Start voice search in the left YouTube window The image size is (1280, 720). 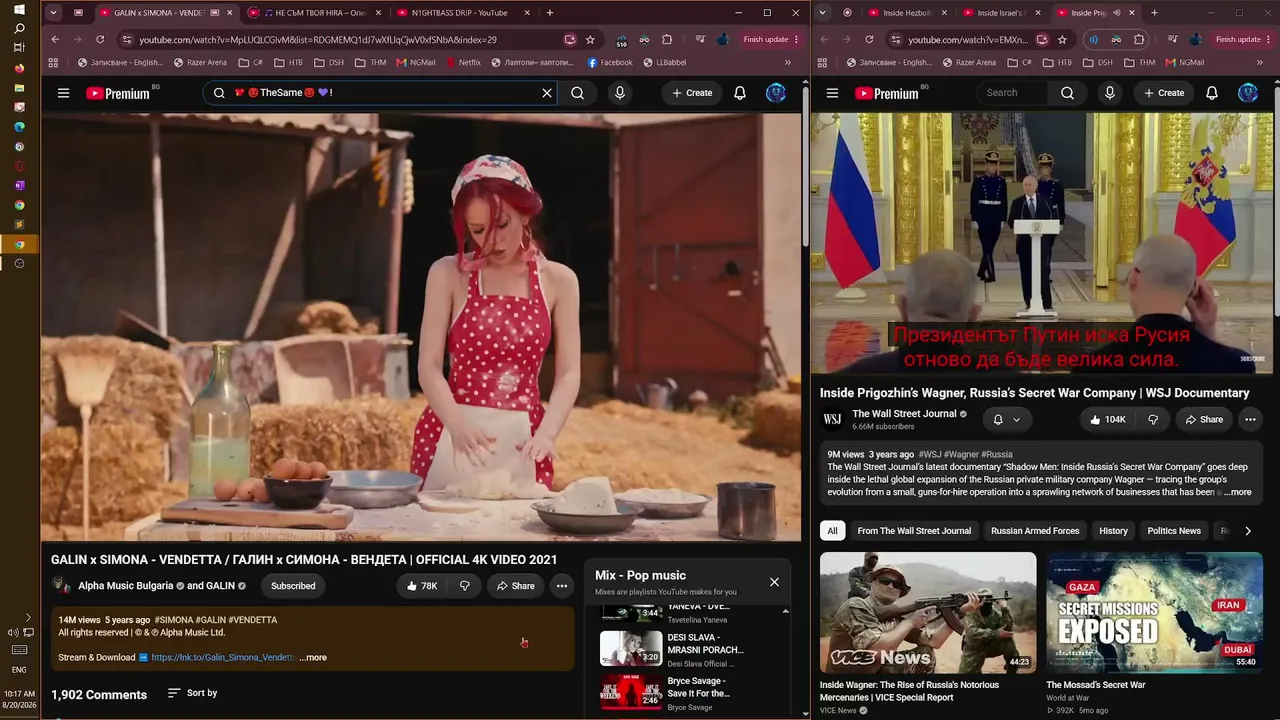[x=620, y=93]
